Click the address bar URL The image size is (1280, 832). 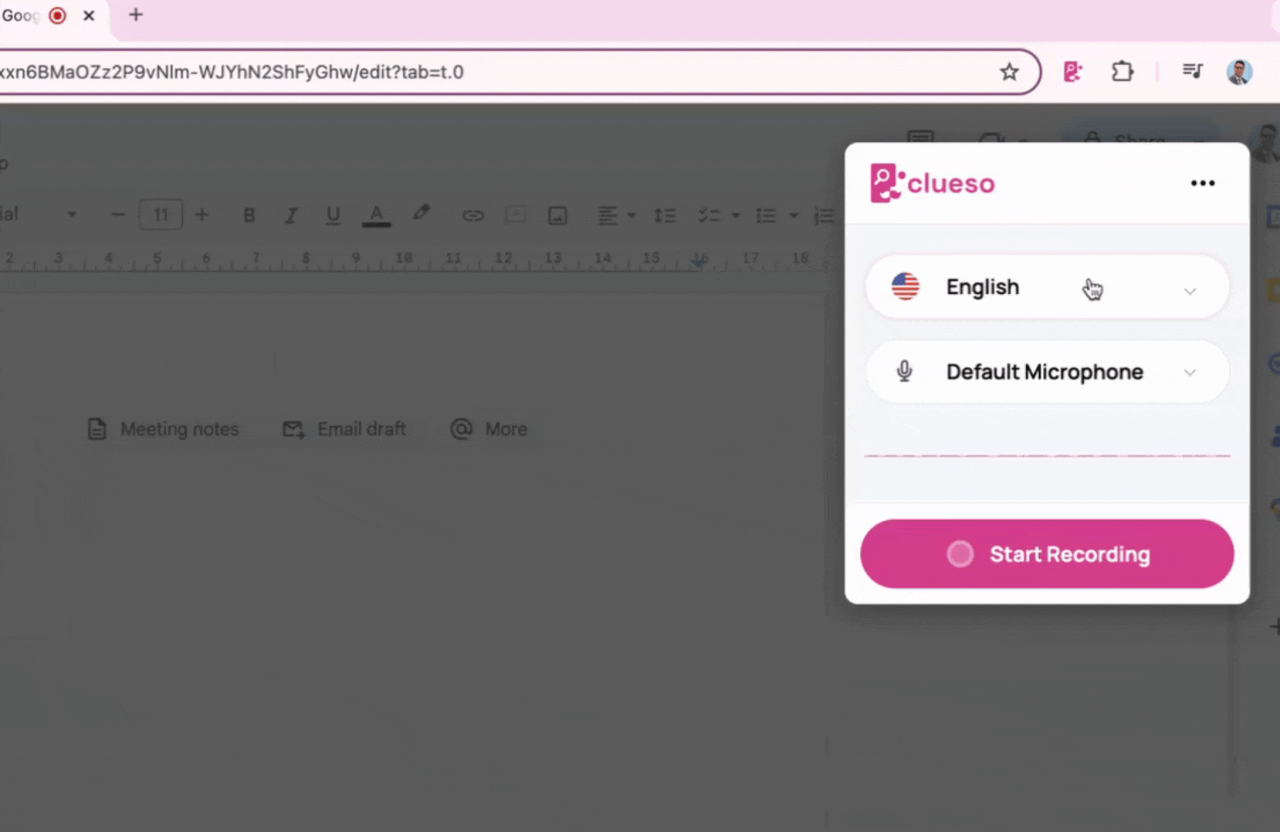[232, 72]
